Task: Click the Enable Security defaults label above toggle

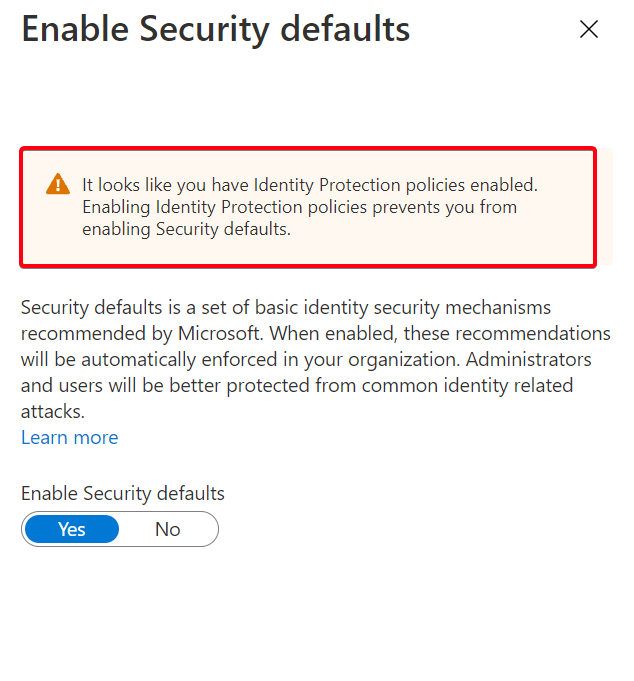Action: pos(122,493)
